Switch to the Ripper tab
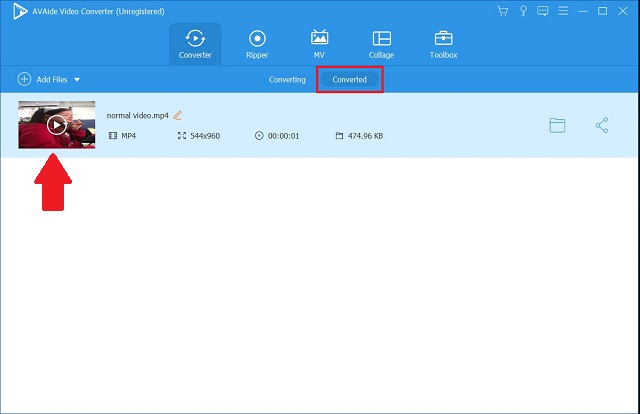Screen dimensions: 640x414 tap(257, 44)
